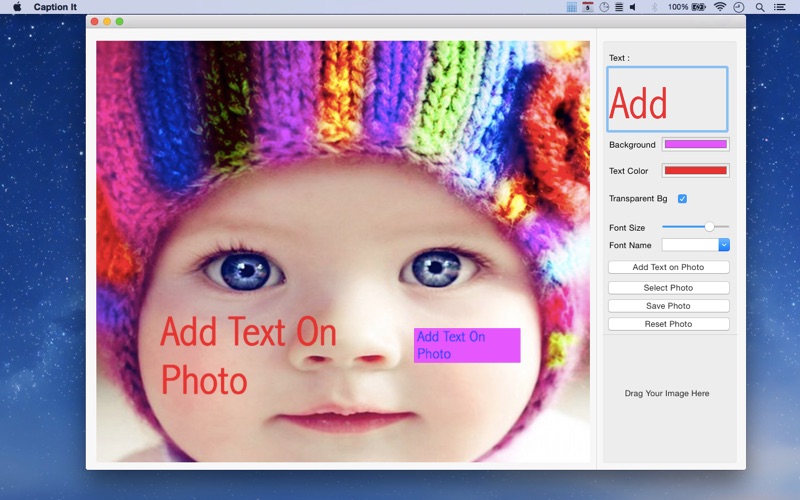
Task: Click the 100% battery percentage text
Action: coord(678,7)
